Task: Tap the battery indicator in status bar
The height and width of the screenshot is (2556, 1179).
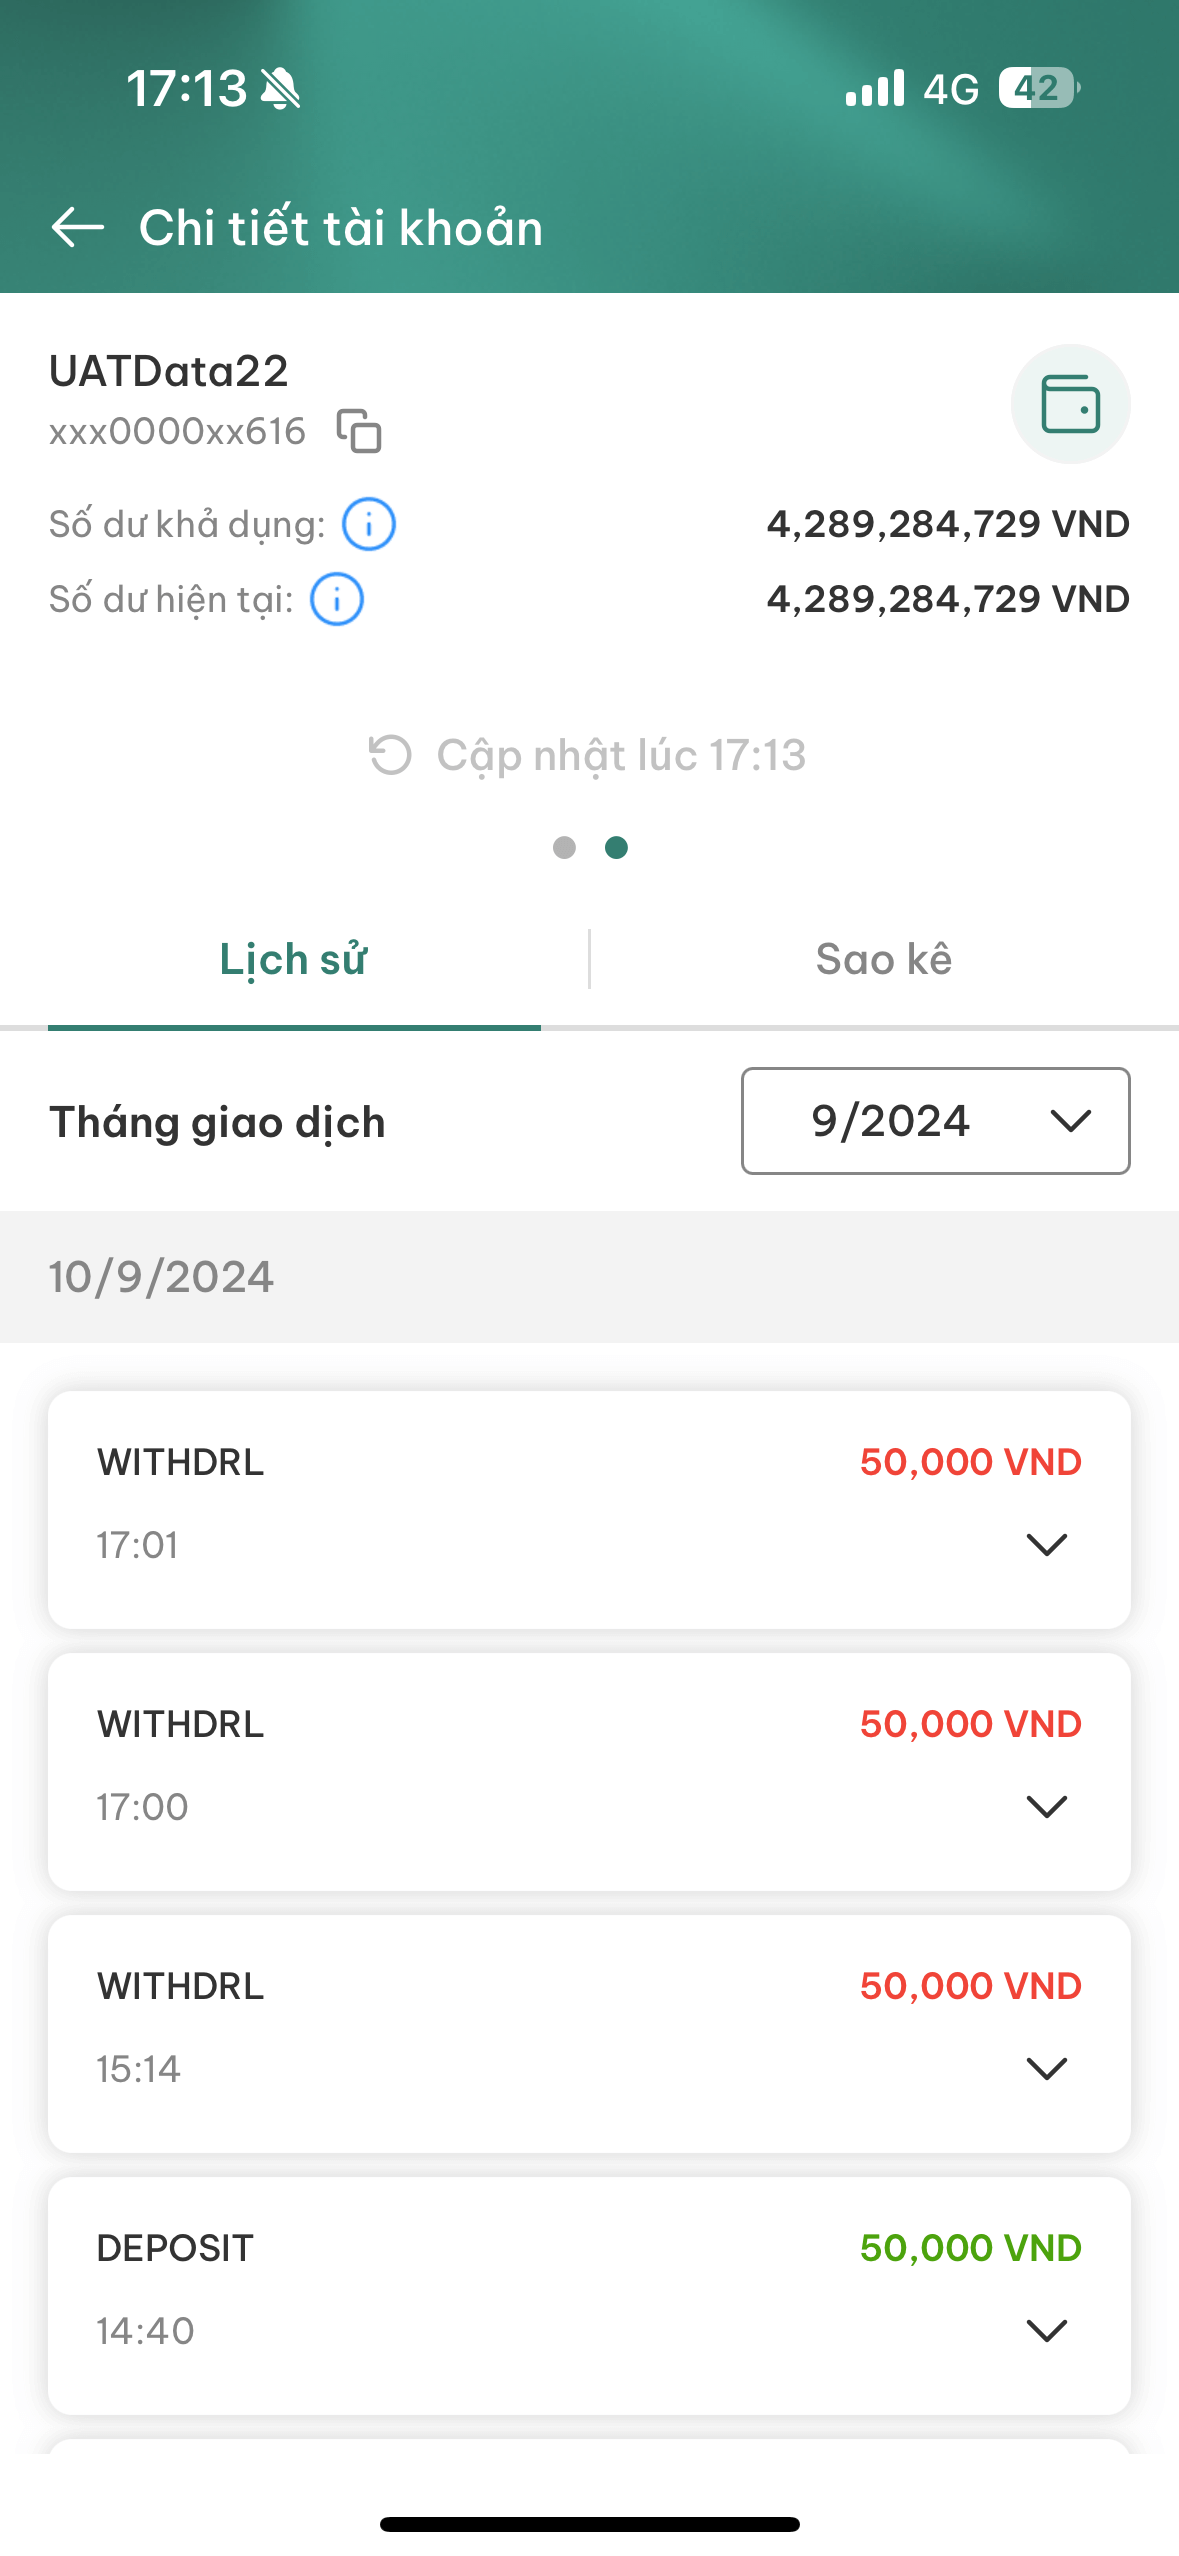Action: point(1039,88)
